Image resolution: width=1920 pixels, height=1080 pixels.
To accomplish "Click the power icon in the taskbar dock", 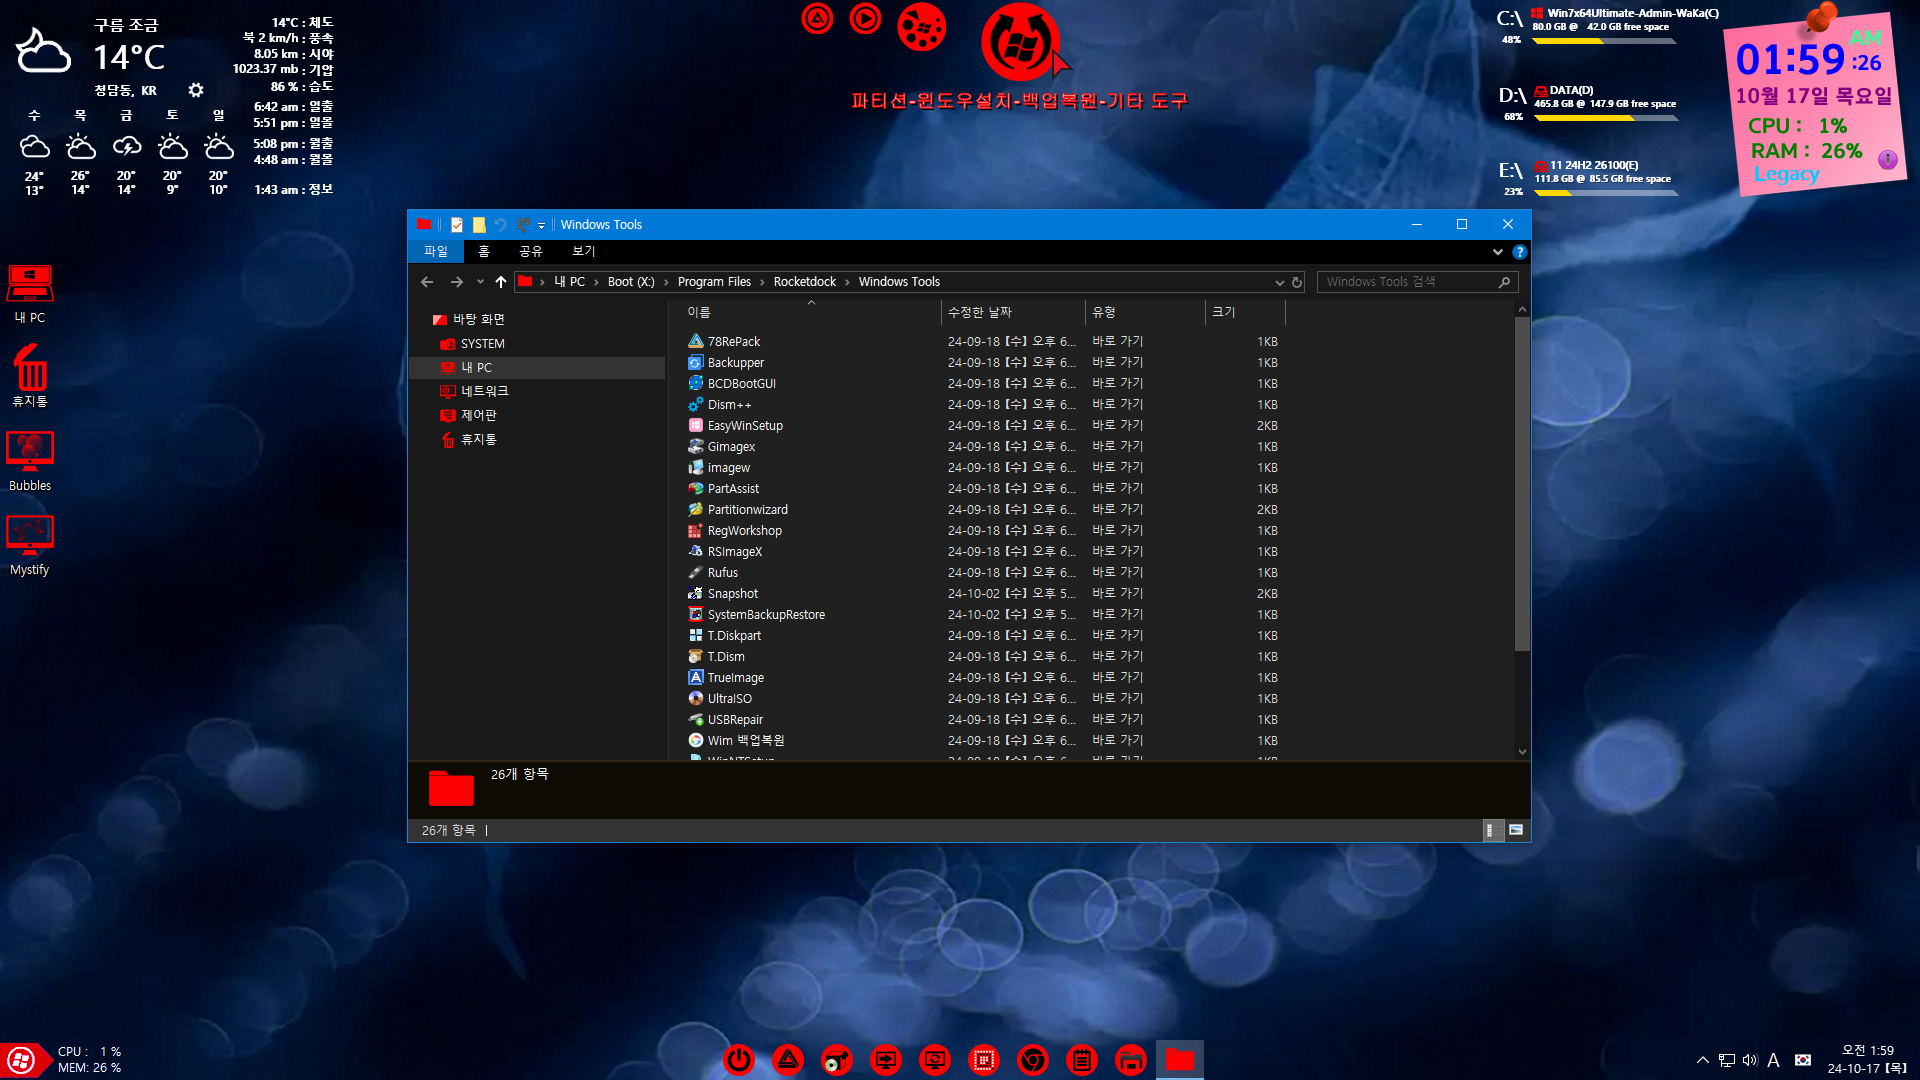I will (x=739, y=1060).
